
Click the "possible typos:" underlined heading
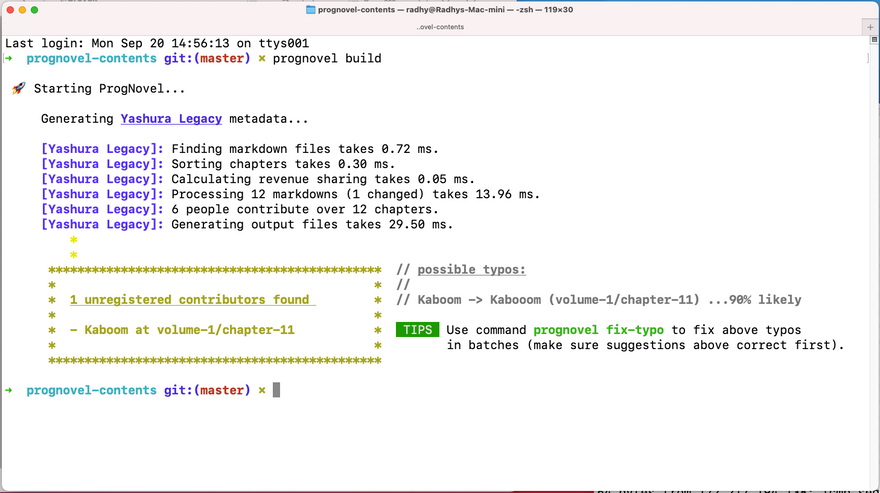tap(471, 270)
